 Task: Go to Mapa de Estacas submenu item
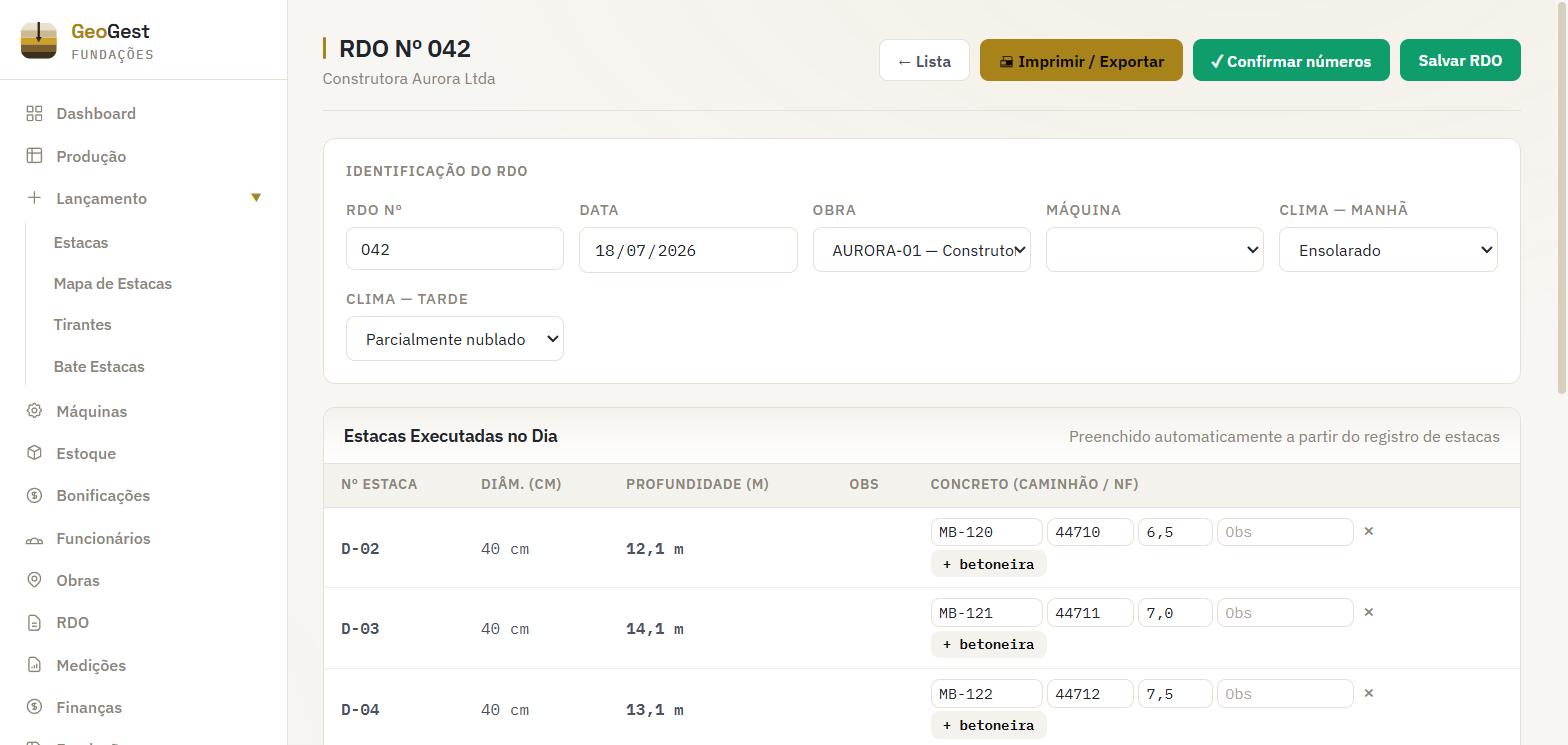tap(113, 284)
